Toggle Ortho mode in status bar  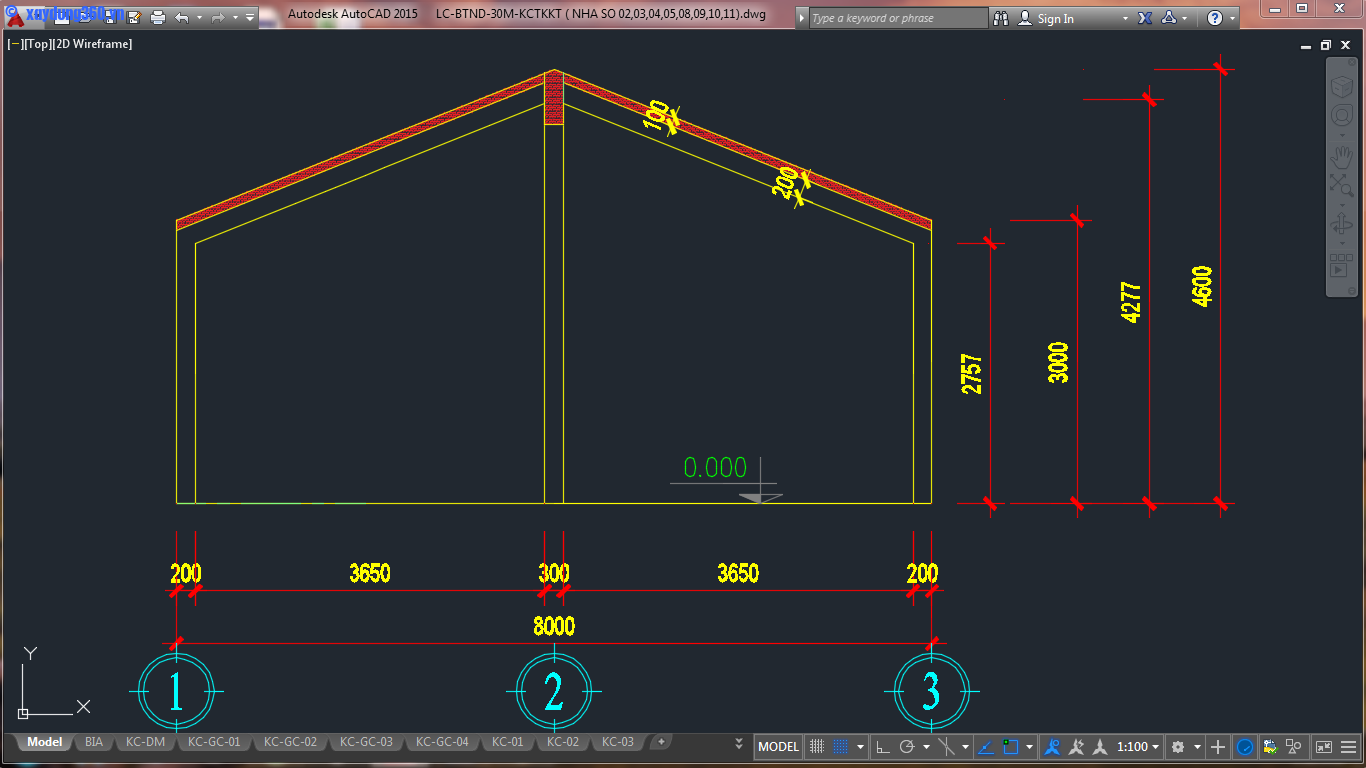click(882, 747)
